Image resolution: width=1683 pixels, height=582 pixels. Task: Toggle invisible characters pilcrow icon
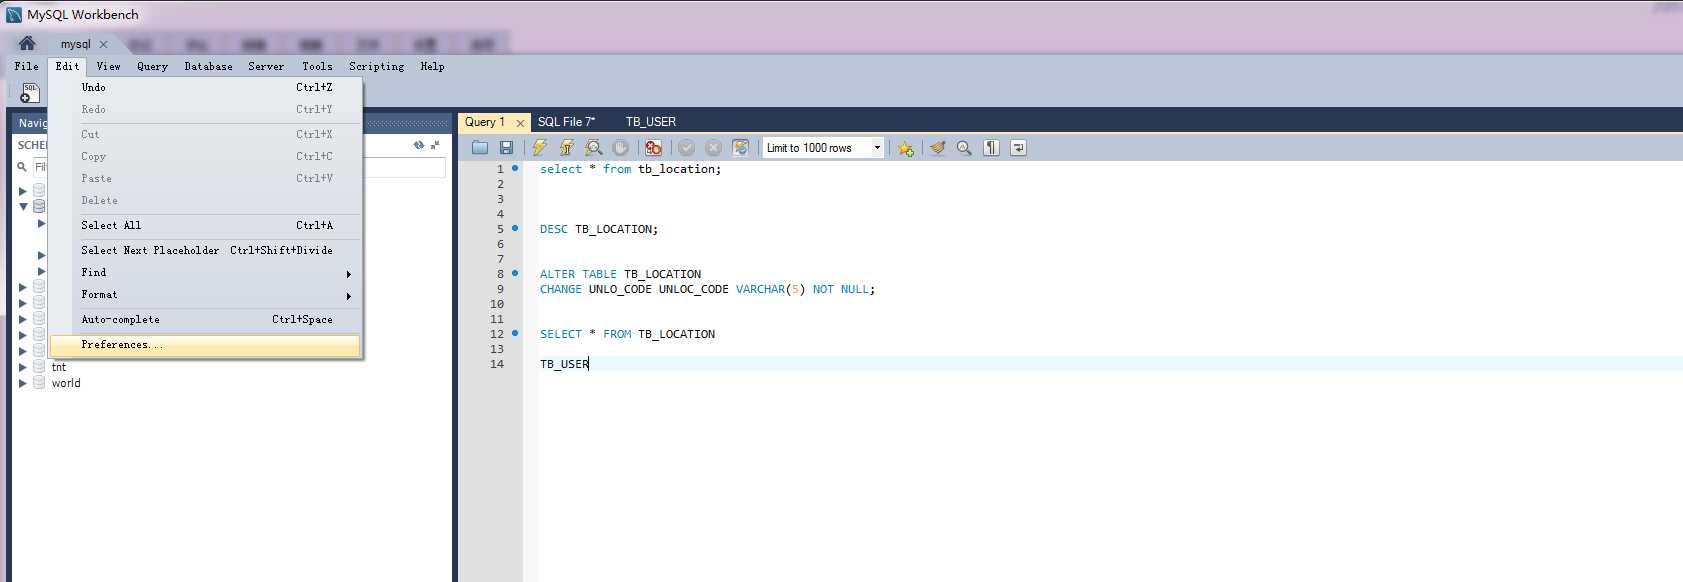point(991,148)
